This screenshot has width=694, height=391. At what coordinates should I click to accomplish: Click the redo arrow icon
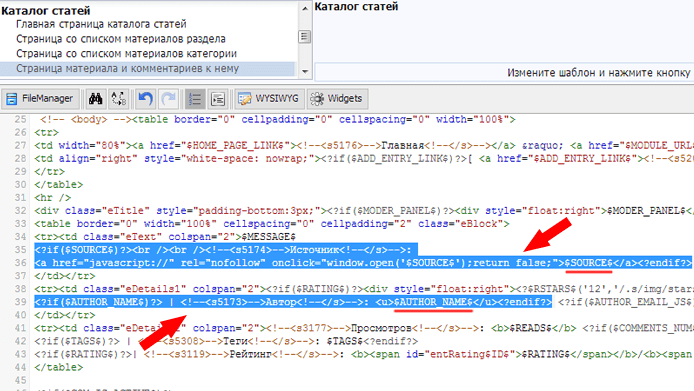pyautogui.click(x=168, y=98)
